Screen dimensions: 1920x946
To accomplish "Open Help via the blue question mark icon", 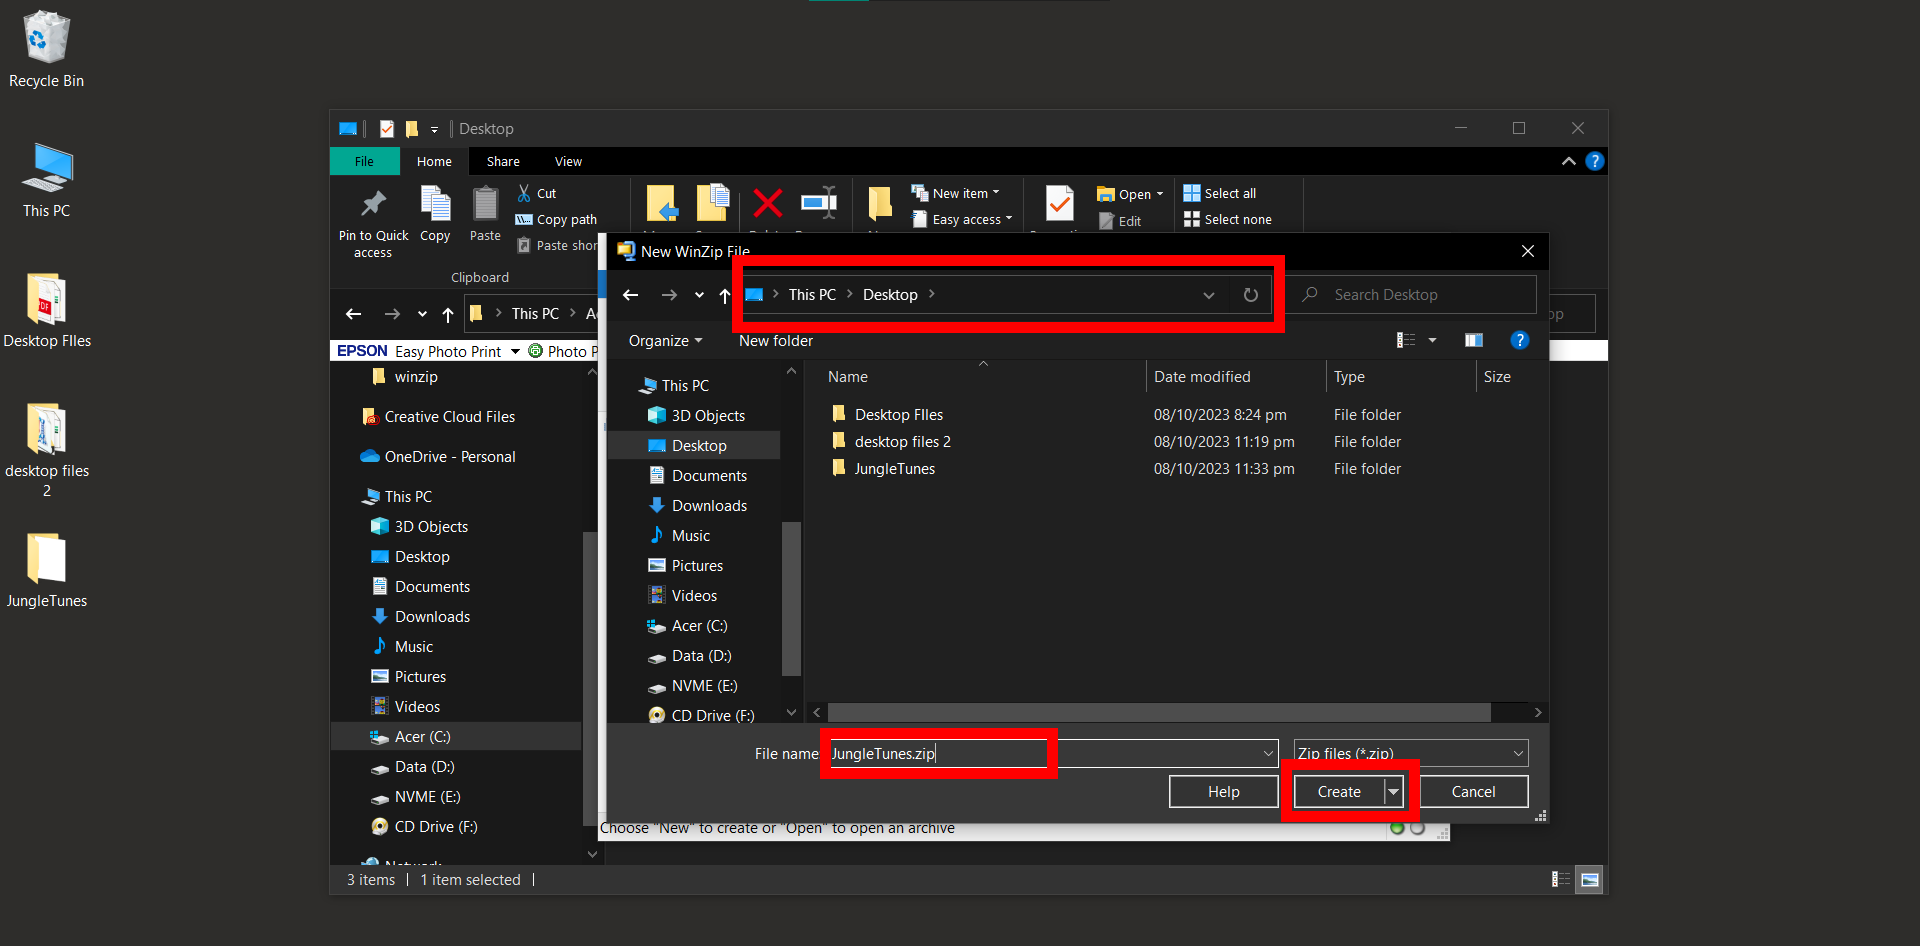I will (x=1521, y=340).
